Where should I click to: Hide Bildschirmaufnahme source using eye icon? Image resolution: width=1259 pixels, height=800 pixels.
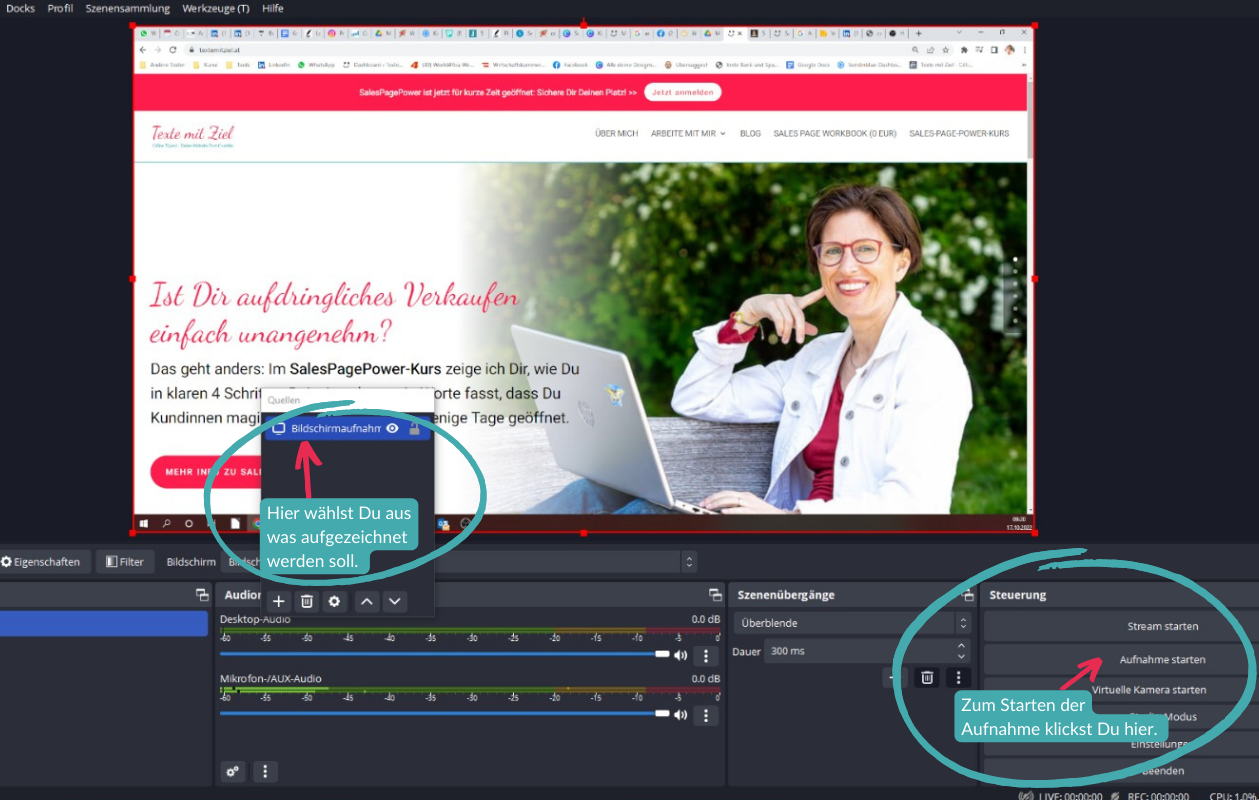pos(393,428)
